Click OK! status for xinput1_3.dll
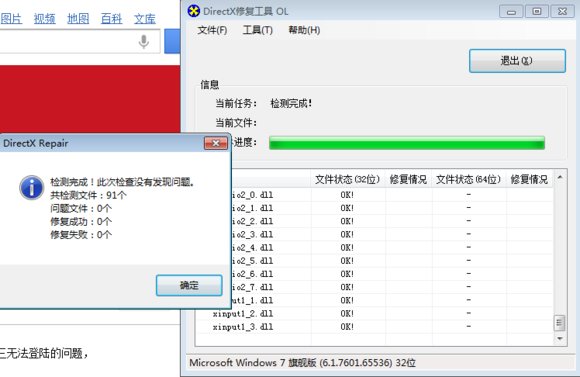Image resolution: width=580 pixels, height=377 pixels. (x=347, y=327)
